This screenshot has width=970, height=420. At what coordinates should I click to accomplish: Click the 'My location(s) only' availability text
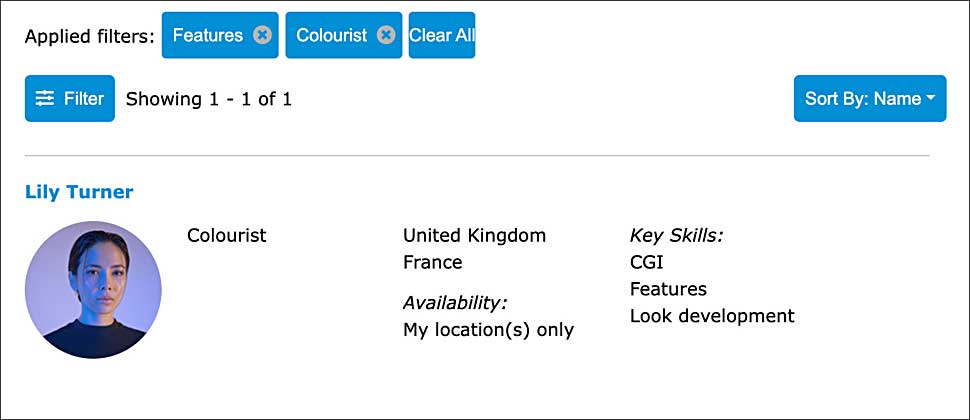click(x=488, y=330)
